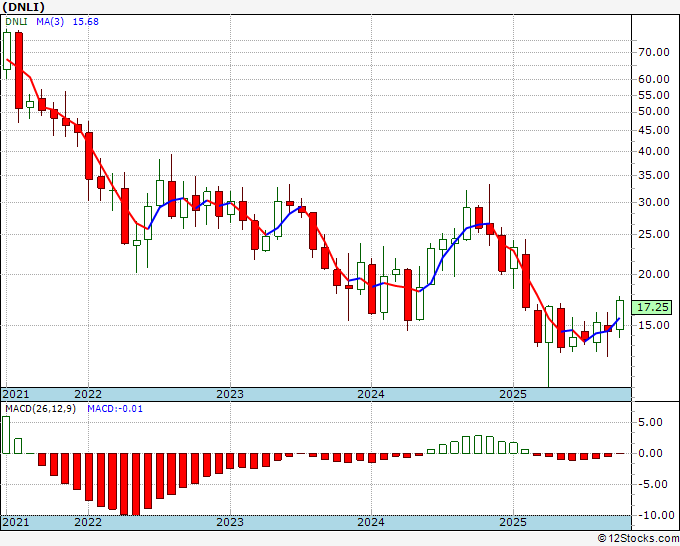Select the MACD:-0.01 value readout

coord(115,409)
